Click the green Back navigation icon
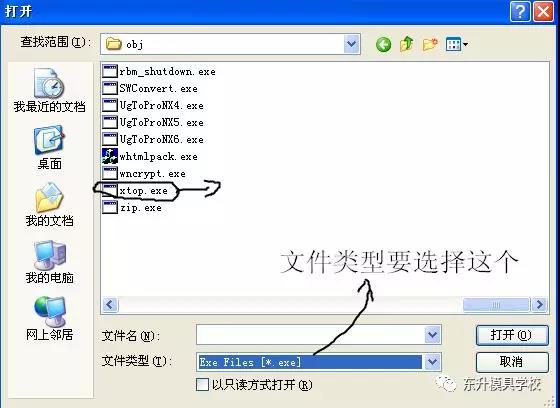 383,45
